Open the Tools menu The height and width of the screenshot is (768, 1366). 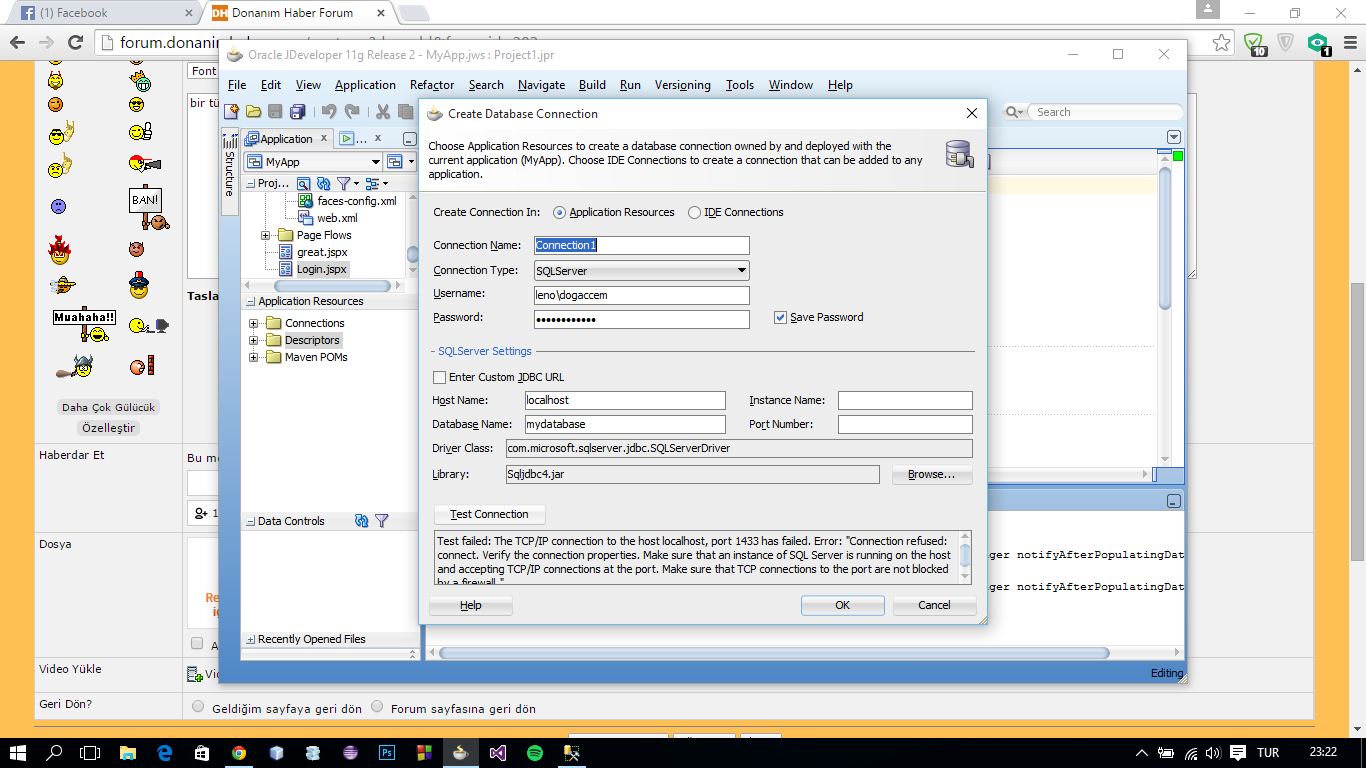pos(740,85)
